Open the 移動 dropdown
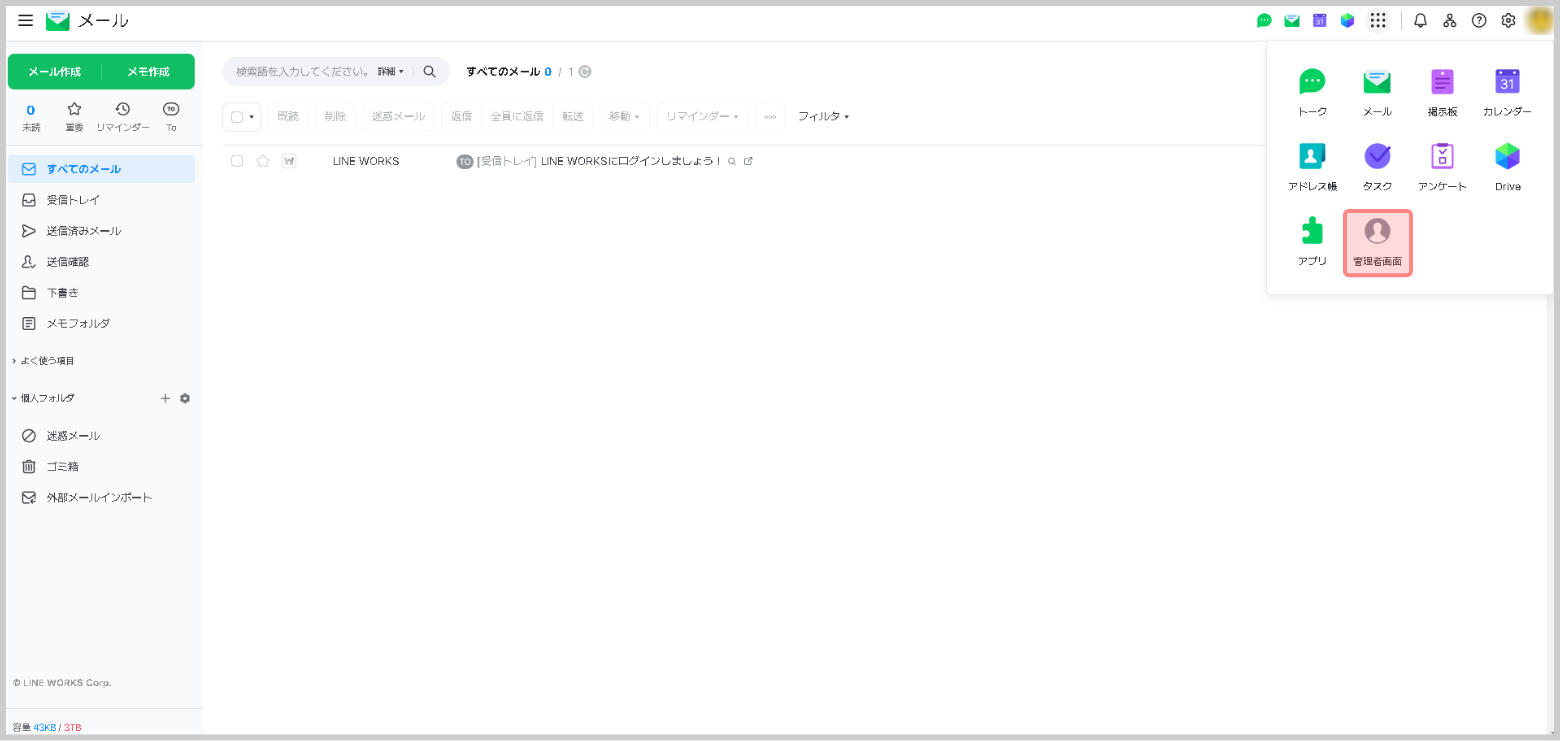Screen dimensions: 1560x741 624,117
